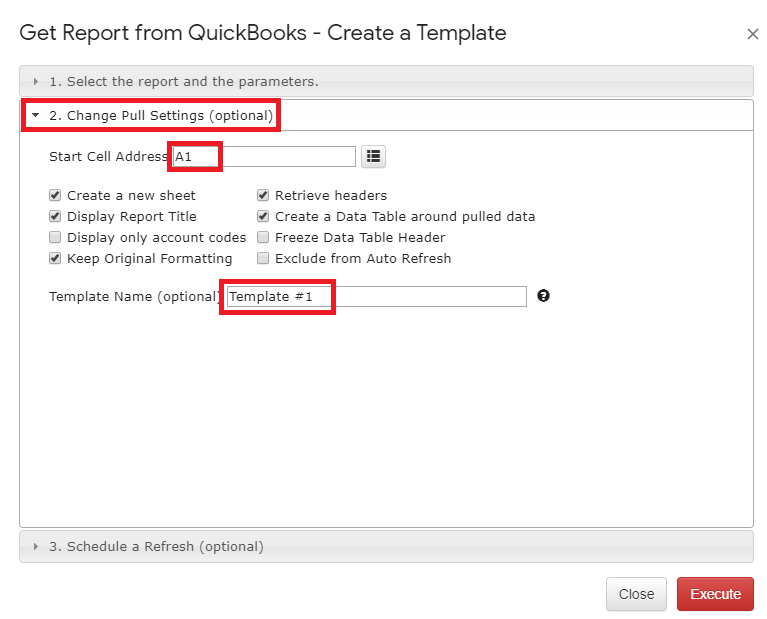Click the cell range selector list icon
The height and width of the screenshot is (619, 767).
(373, 157)
